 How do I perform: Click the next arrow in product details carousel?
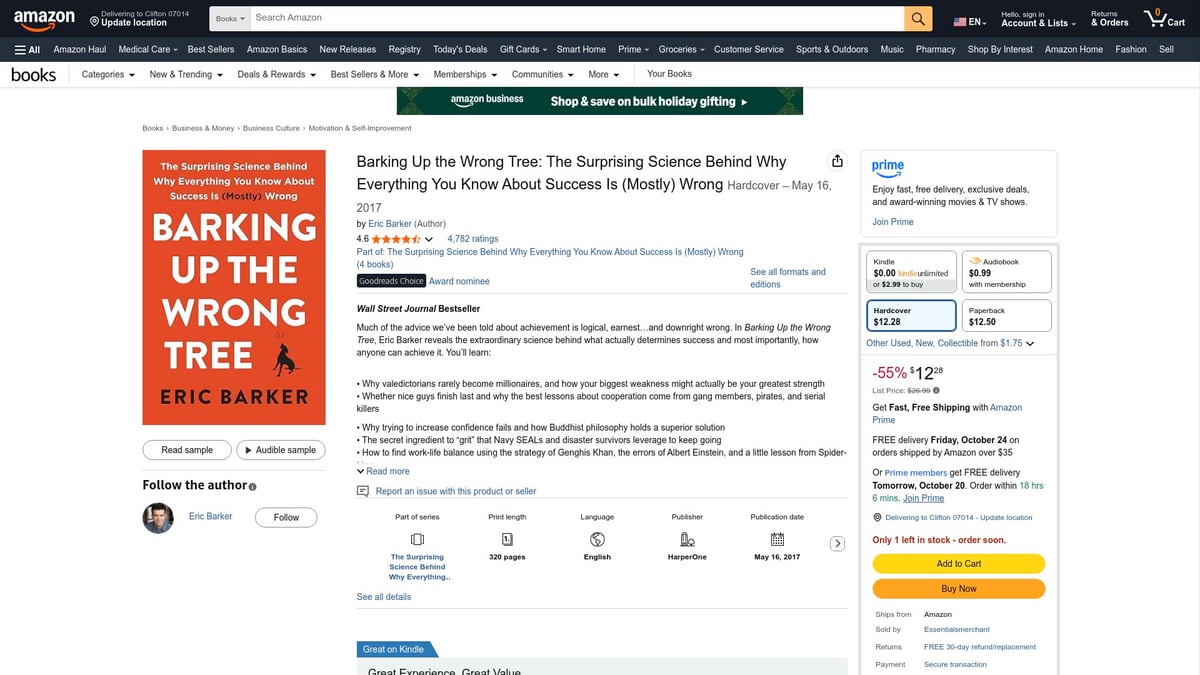point(838,543)
